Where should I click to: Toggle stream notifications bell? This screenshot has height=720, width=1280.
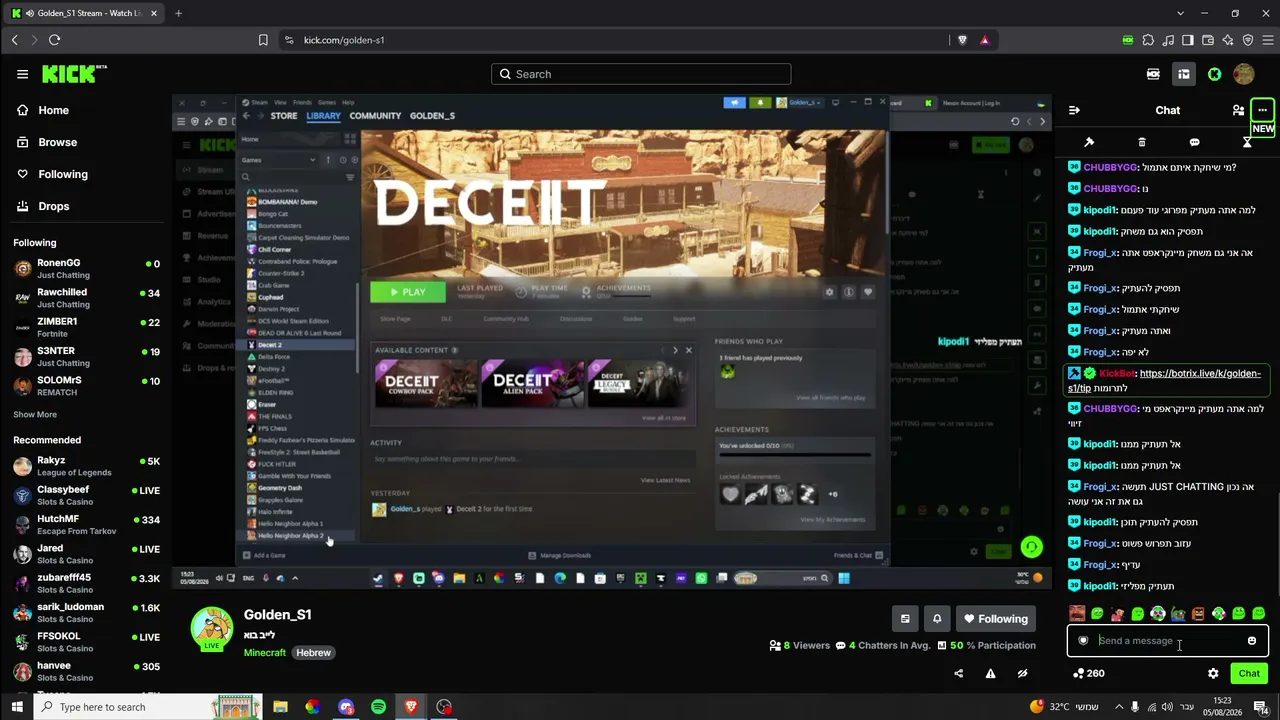937,619
